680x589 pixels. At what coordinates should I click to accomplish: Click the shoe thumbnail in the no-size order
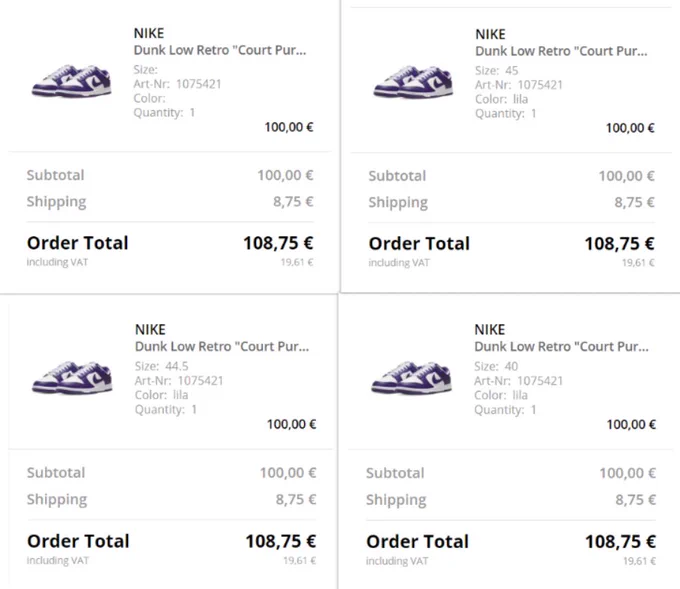(72, 81)
